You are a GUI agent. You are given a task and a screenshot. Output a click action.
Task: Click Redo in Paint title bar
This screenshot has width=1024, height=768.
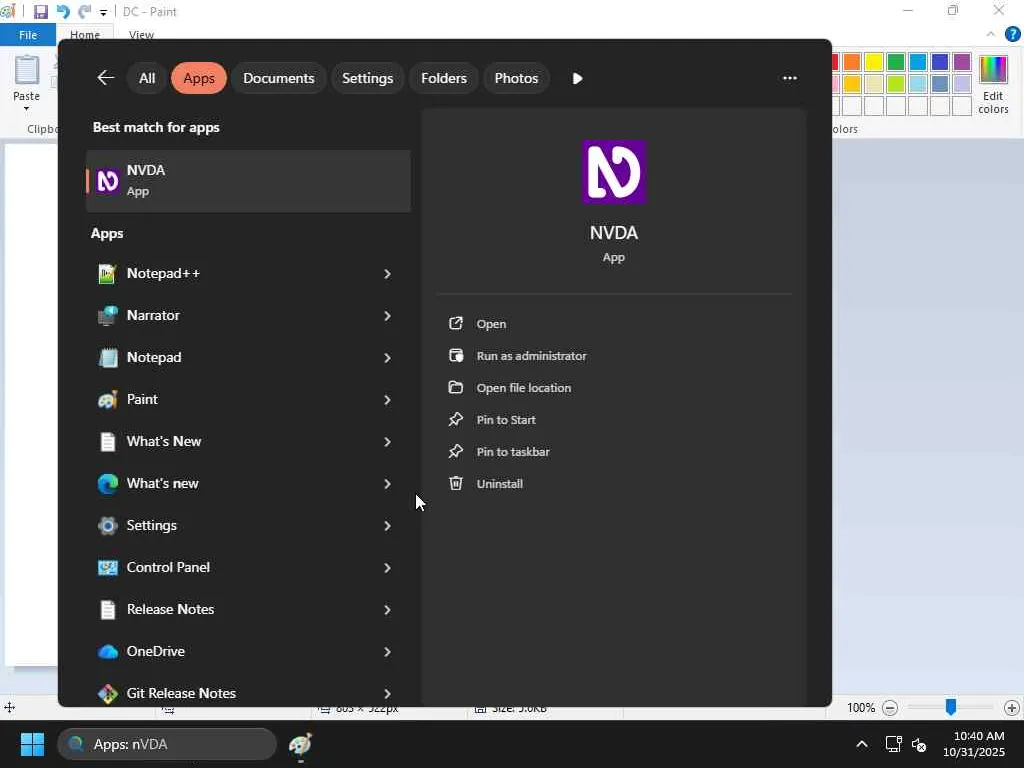tap(84, 12)
